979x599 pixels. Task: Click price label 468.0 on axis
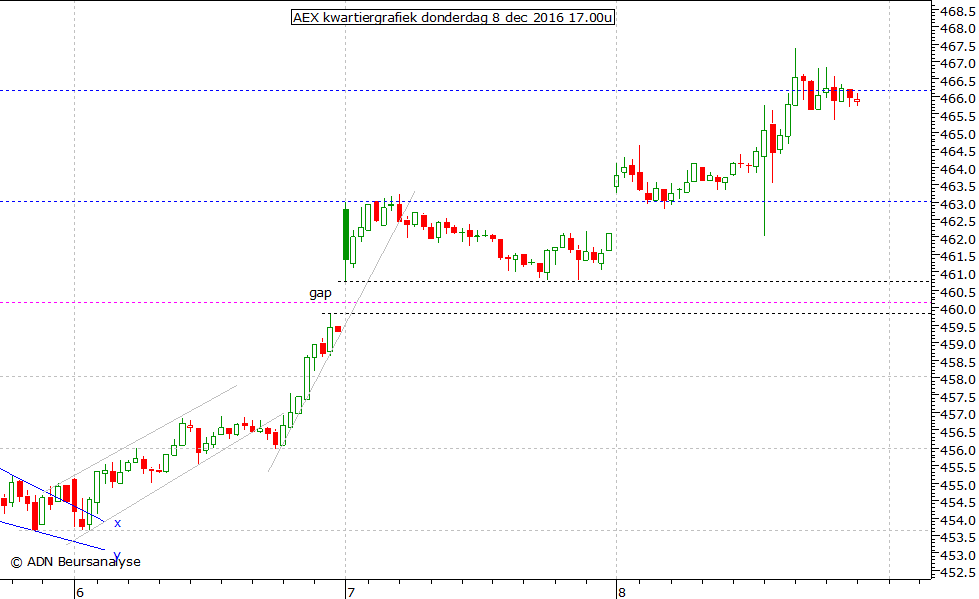point(958,29)
